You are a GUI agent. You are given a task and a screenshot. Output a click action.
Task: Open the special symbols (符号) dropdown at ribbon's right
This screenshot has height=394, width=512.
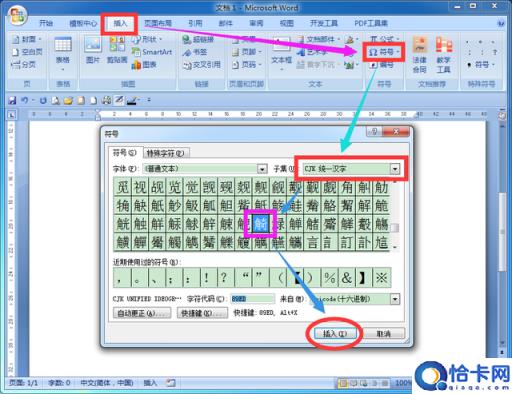point(481,65)
